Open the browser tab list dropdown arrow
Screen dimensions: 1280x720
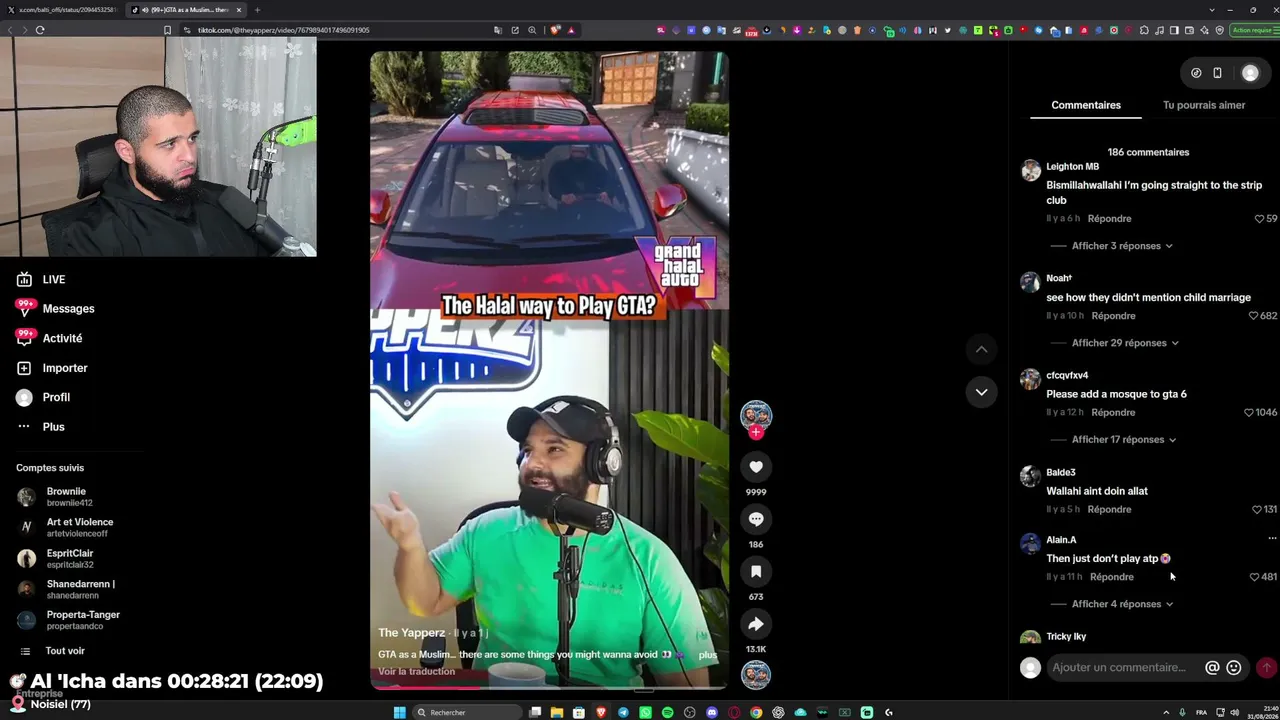tap(1213, 10)
